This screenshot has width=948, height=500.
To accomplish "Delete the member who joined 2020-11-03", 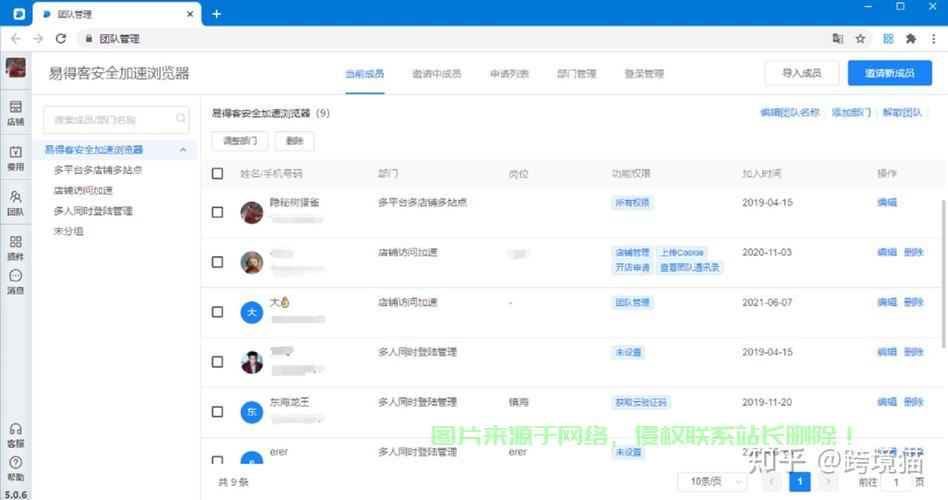I will [x=914, y=252].
